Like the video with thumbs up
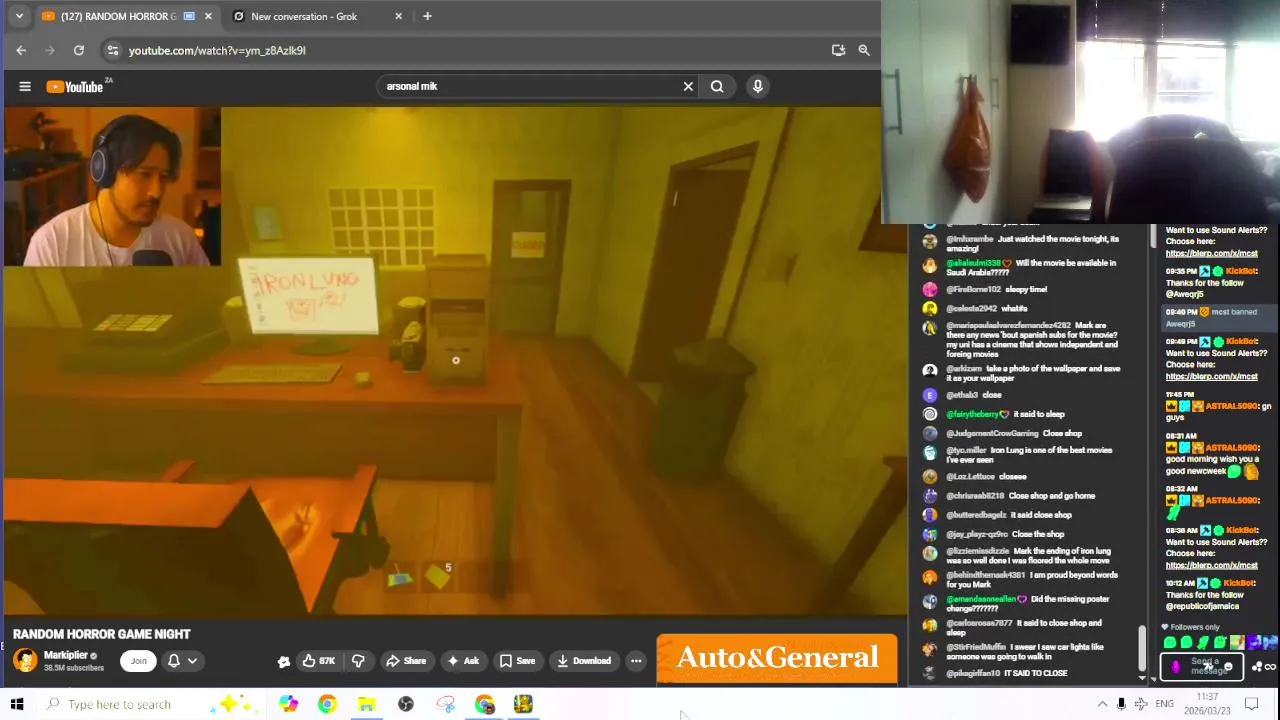Image resolution: width=1280 pixels, height=720 pixels. 319,661
